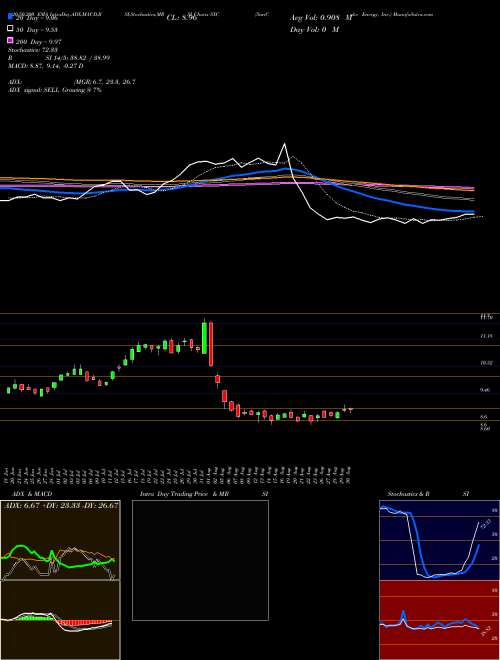Select the 'CL: 8.96' closing price text

(x=182, y=18)
